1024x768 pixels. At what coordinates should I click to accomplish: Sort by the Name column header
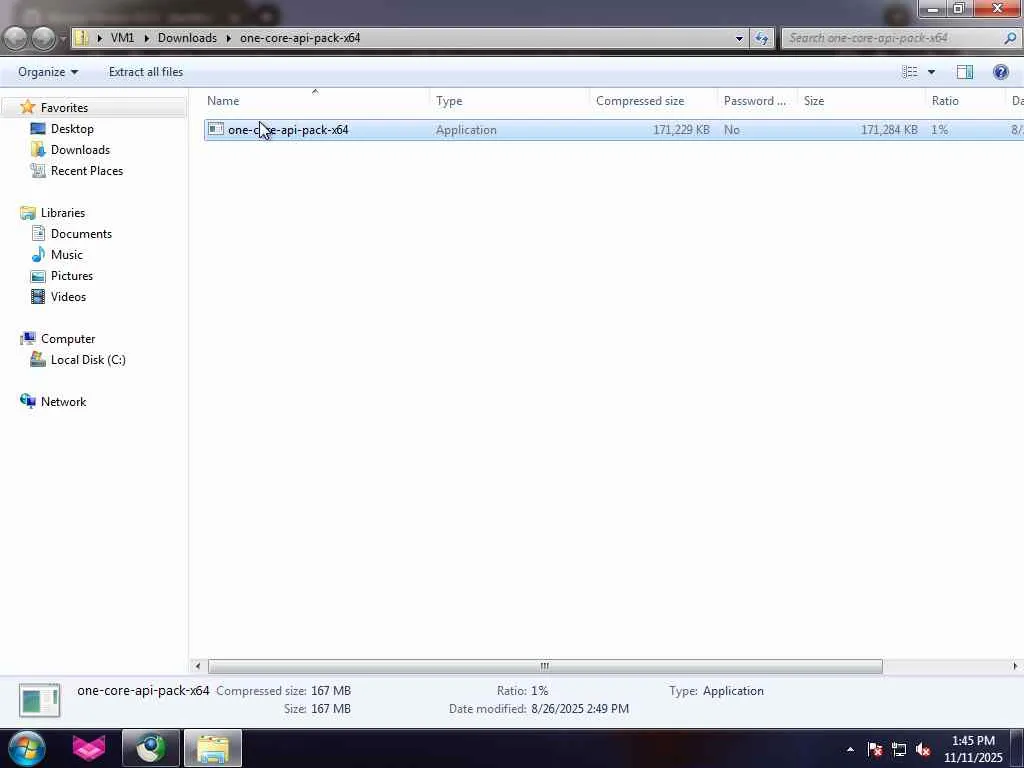pos(316,101)
